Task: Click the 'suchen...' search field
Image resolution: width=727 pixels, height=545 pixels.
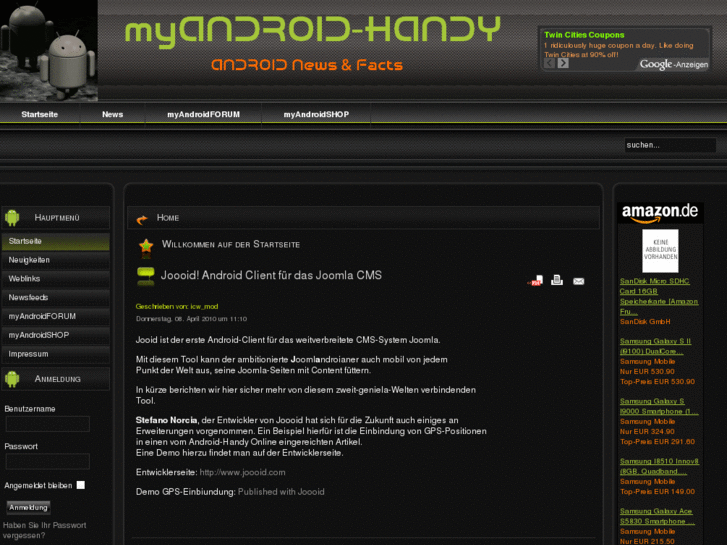Action: tap(670, 145)
